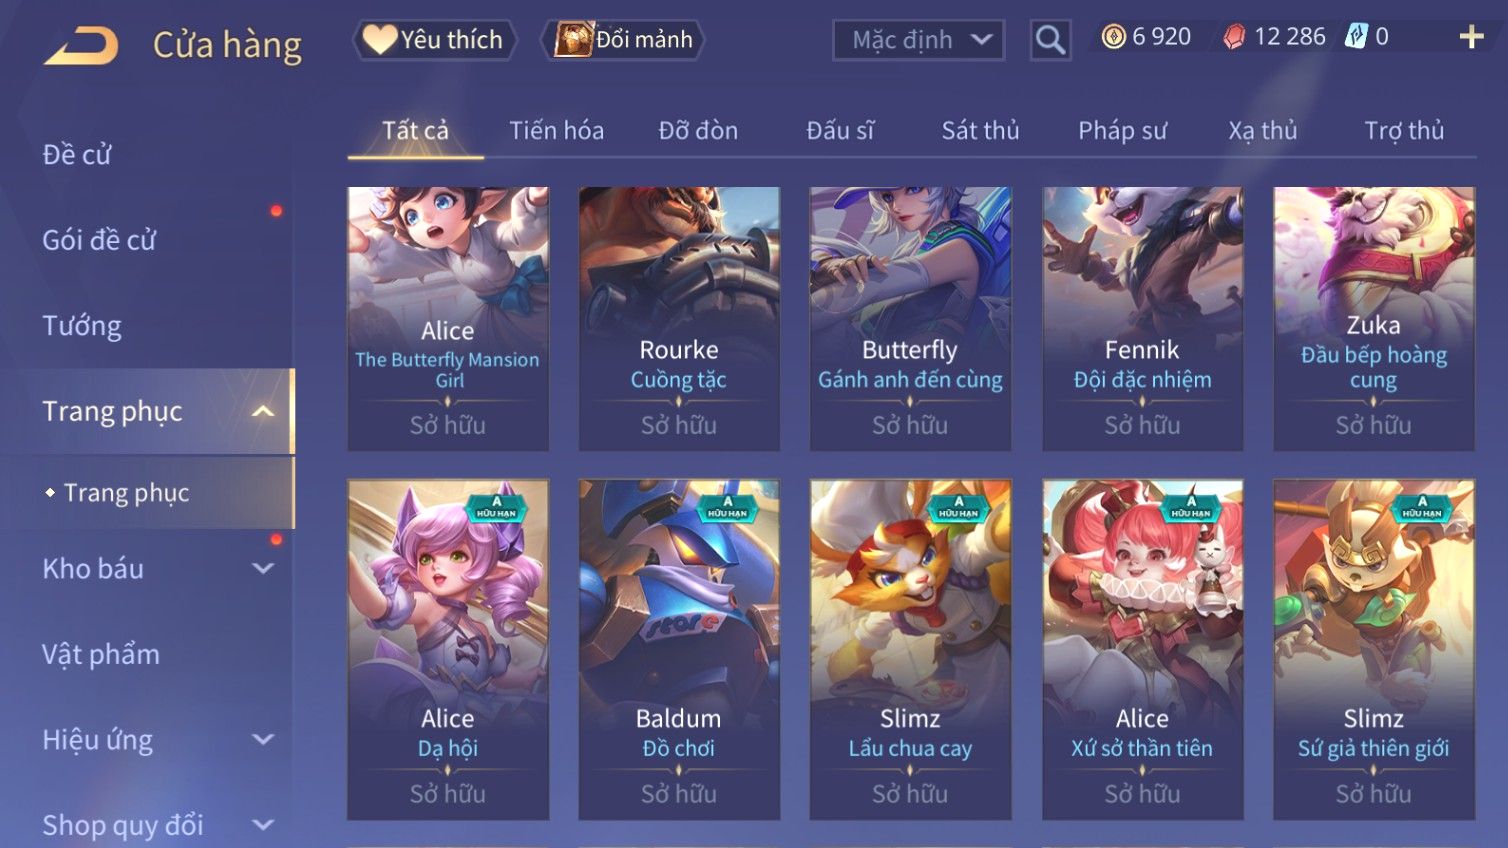Open the Mặc định sort dropdown
Screen dimensions: 1508x848
918,40
